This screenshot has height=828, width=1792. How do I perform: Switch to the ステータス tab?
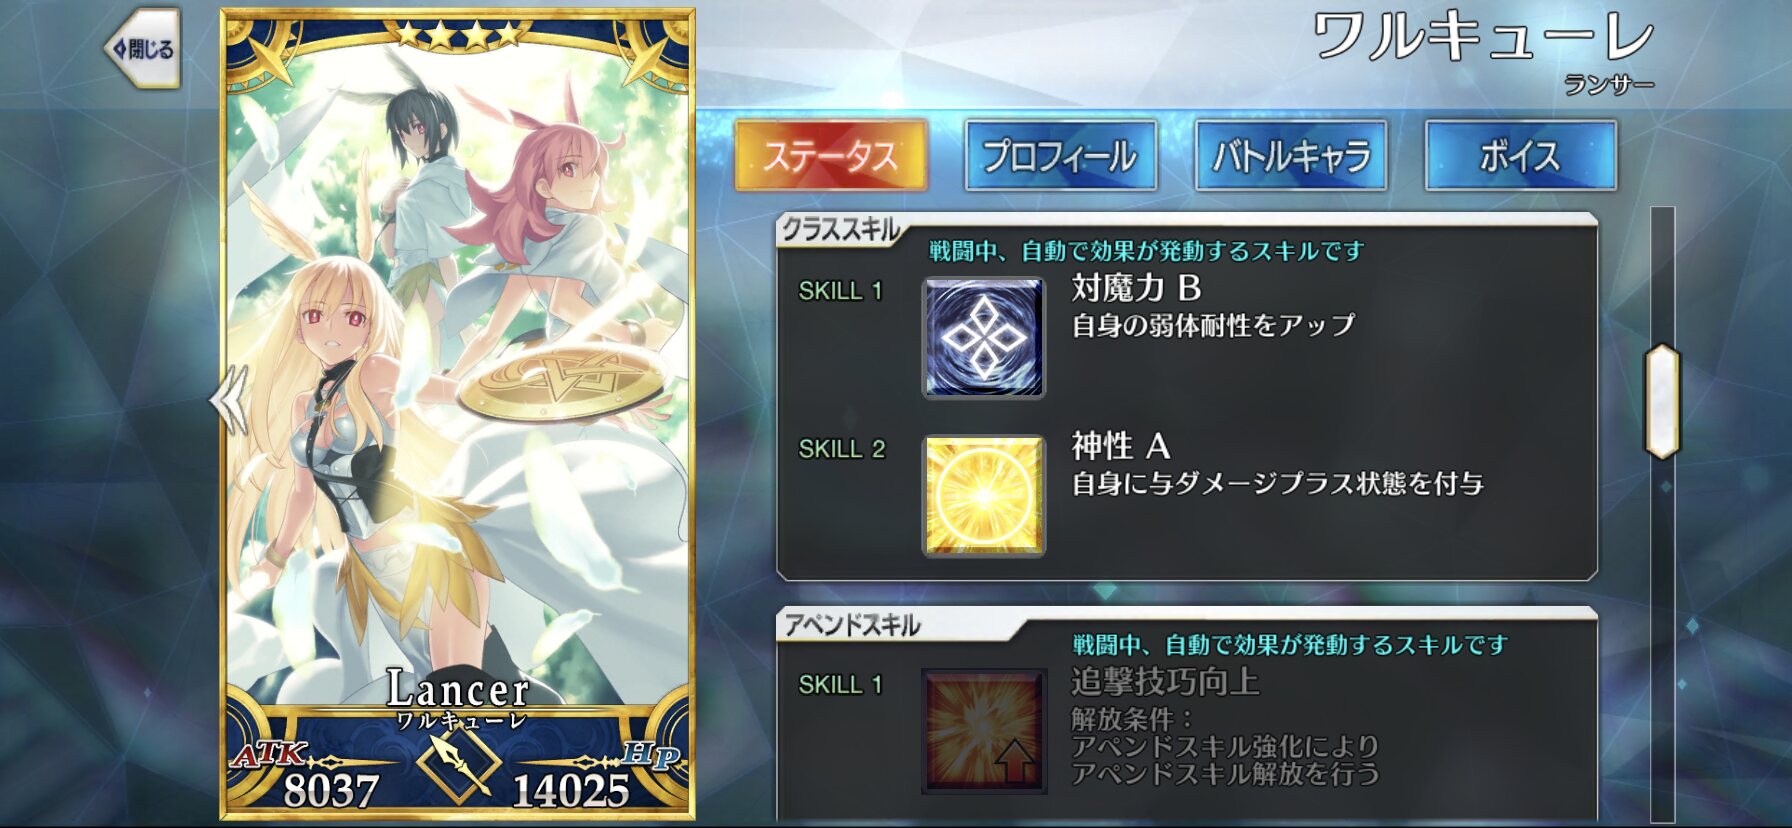tap(830, 155)
